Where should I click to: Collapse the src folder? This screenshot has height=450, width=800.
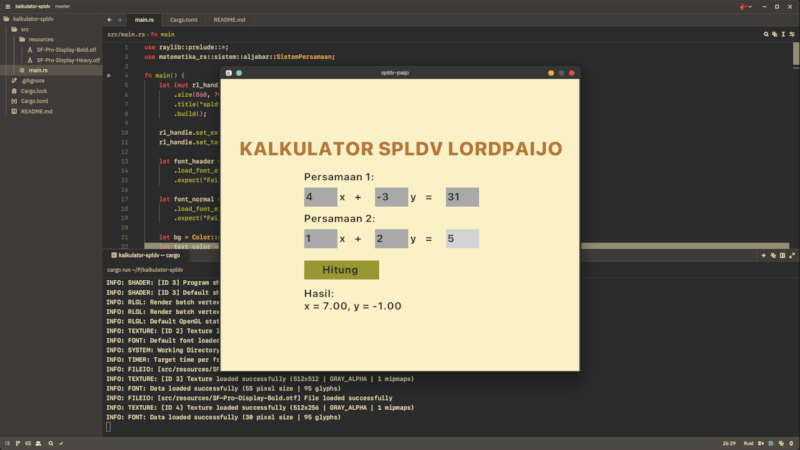tap(24, 29)
